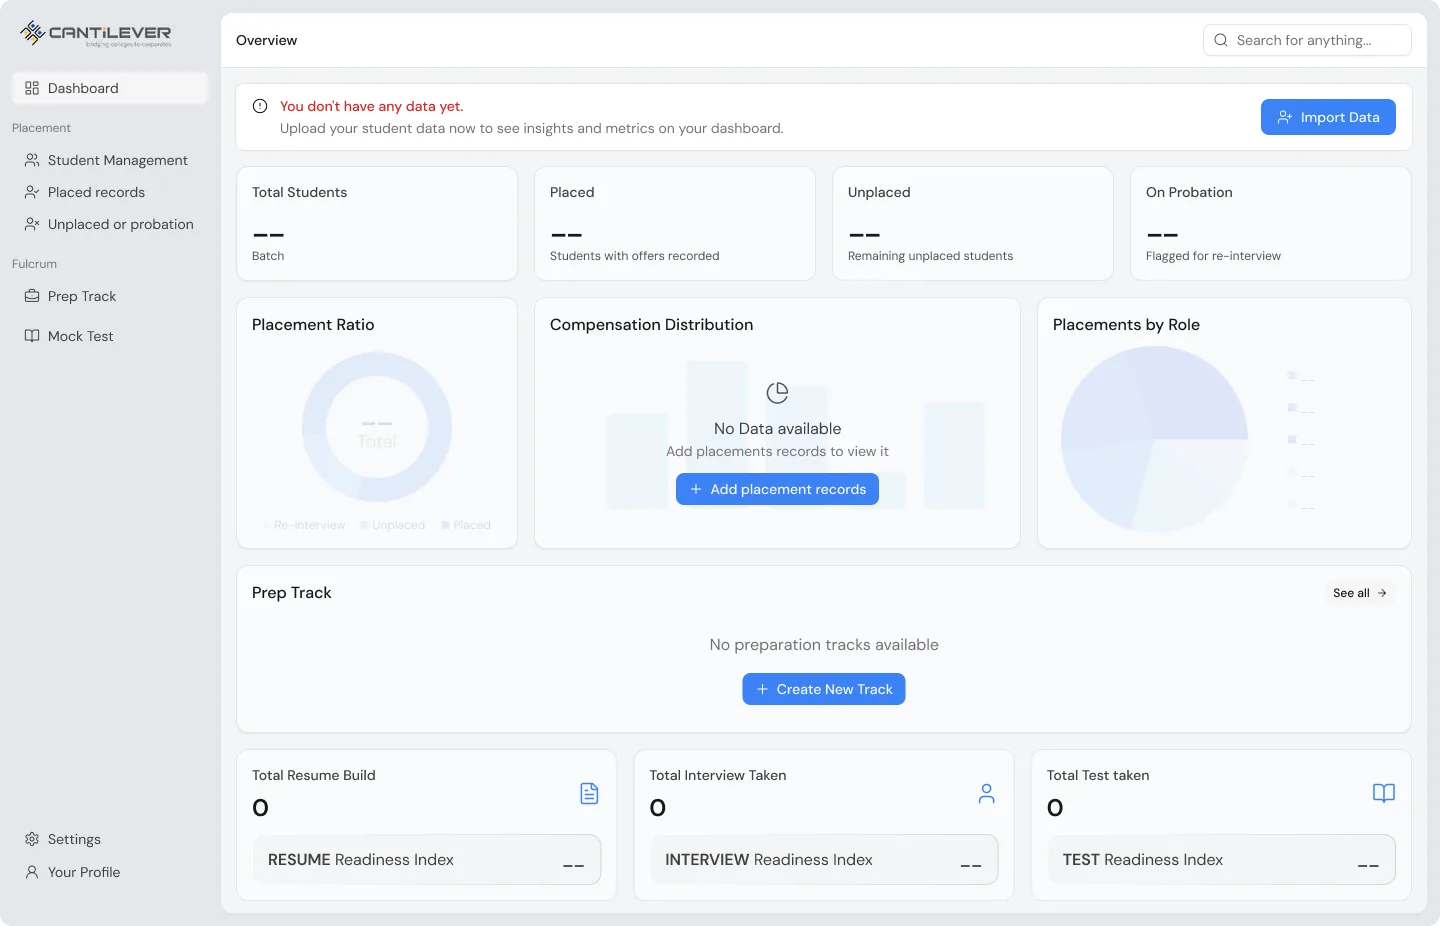Screen dimensions: 1440x926
Task: Click the Student Management people icon
Action: point(32,160)
